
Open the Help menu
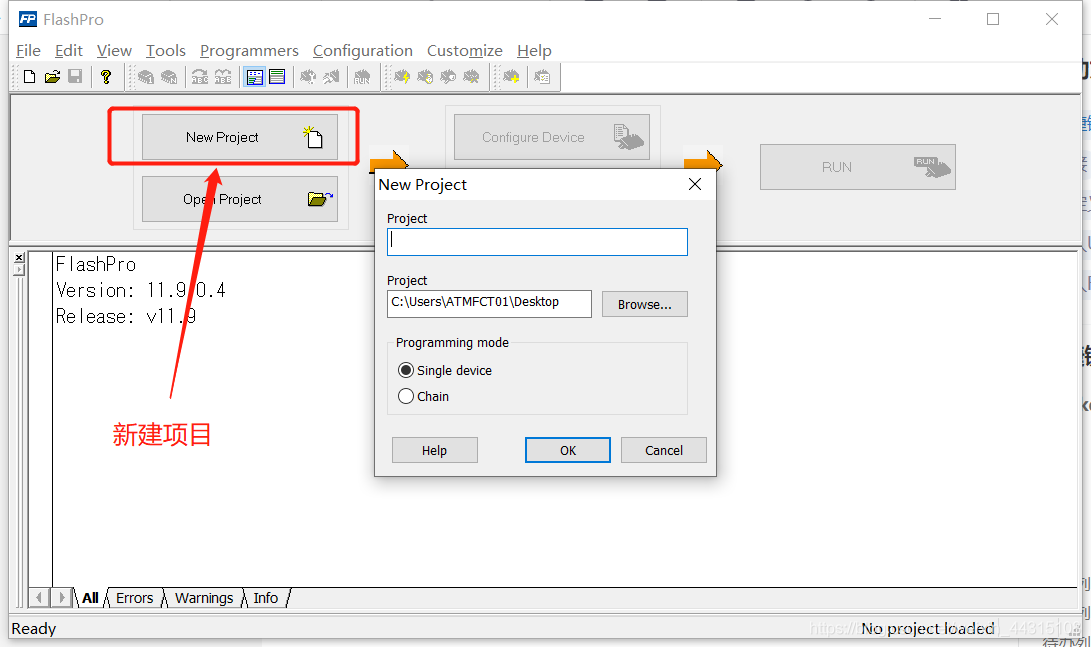click(534, 51)
